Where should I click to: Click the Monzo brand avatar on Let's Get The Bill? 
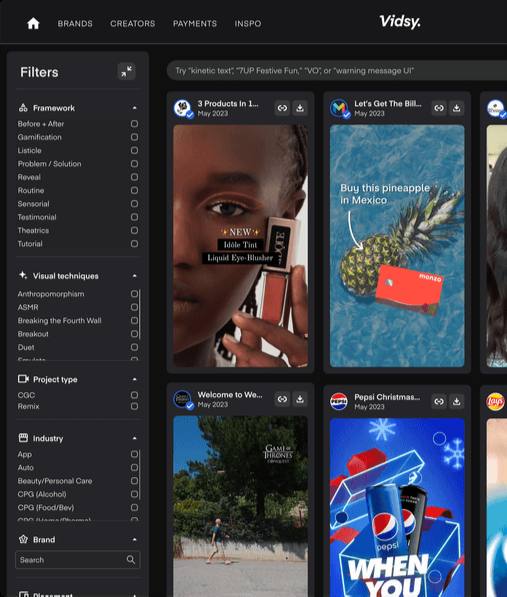click(x=339, y=108)
